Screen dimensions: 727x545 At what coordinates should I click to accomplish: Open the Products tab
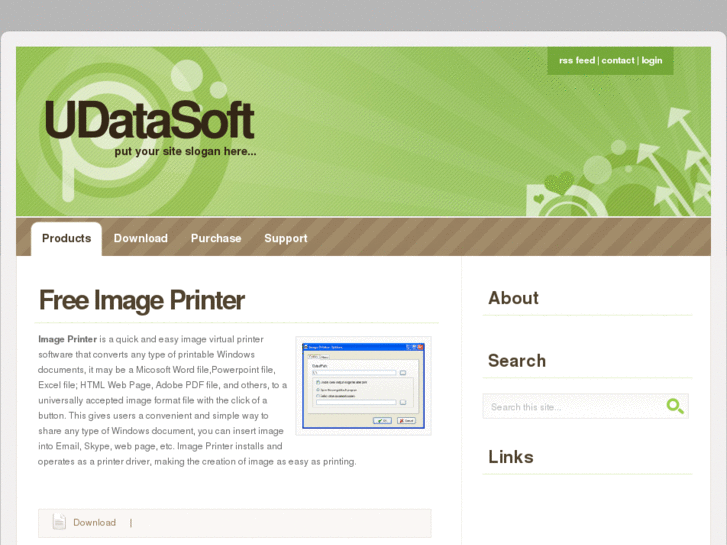[66, 238]
